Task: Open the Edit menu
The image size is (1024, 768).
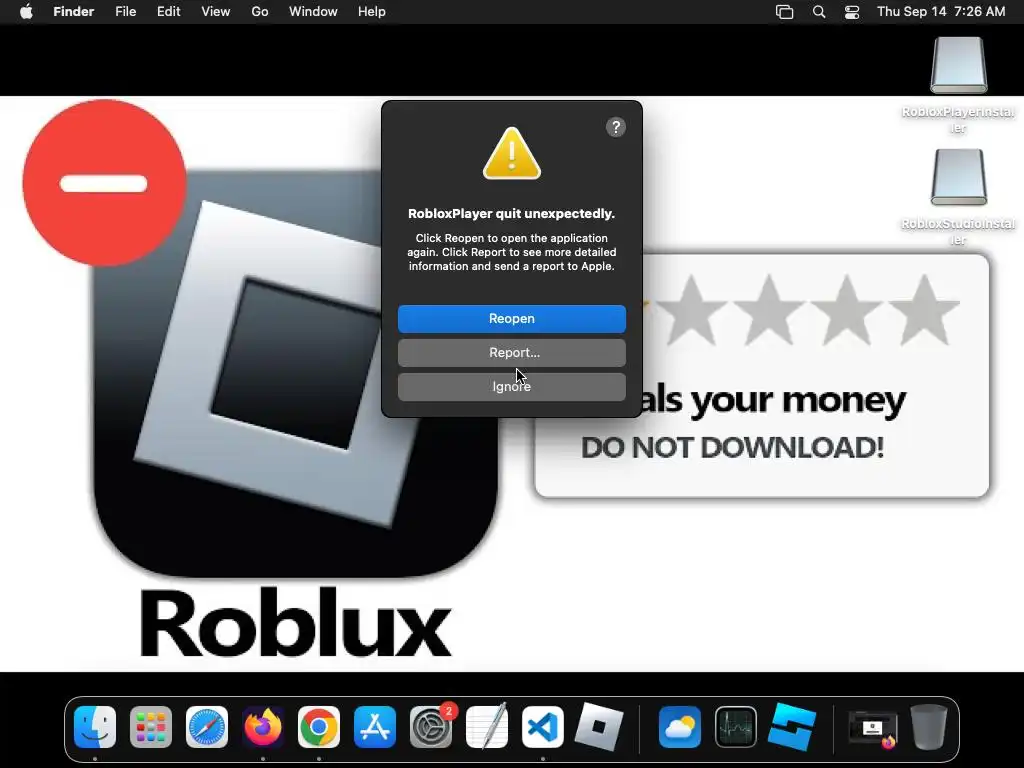Action: point(168,12)
